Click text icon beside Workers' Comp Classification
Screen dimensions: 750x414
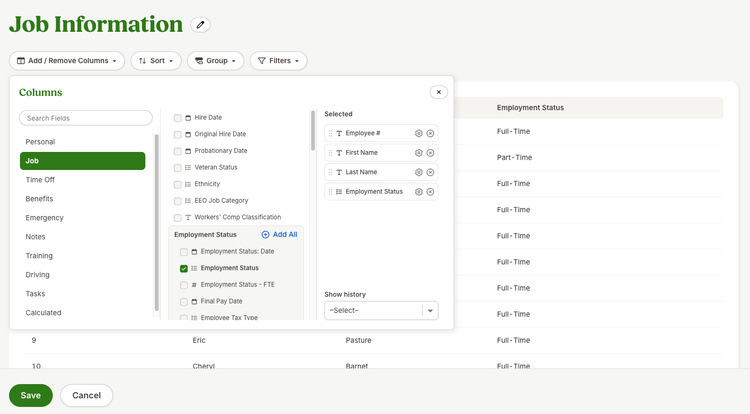click(188, 218)
